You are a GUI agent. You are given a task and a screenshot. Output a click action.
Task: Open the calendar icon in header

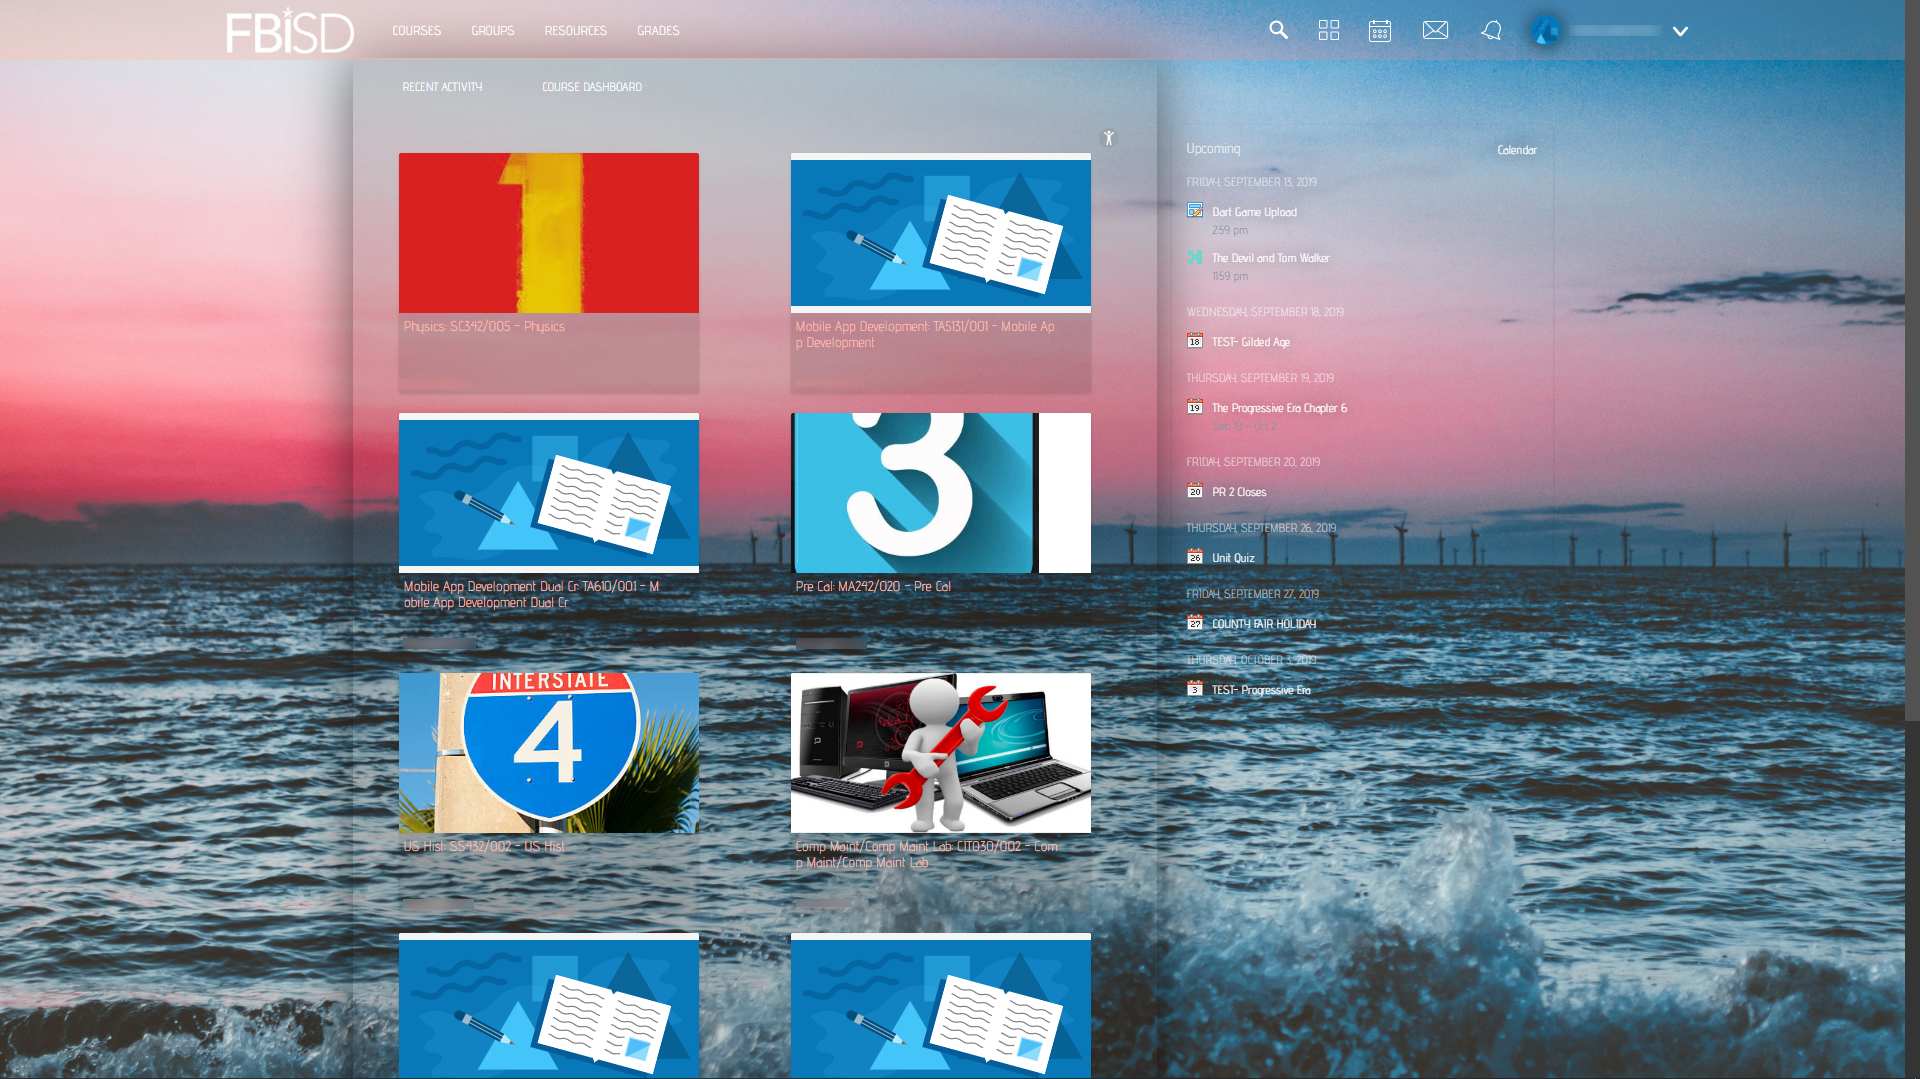click(x=1380, y=30)
